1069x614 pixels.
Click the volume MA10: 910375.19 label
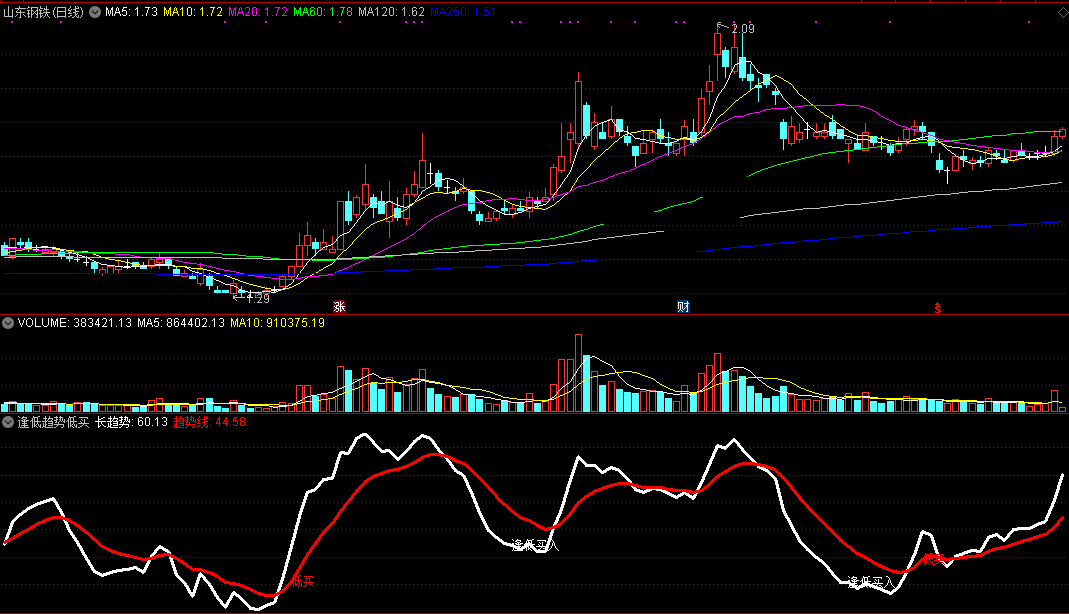[277, 323]
